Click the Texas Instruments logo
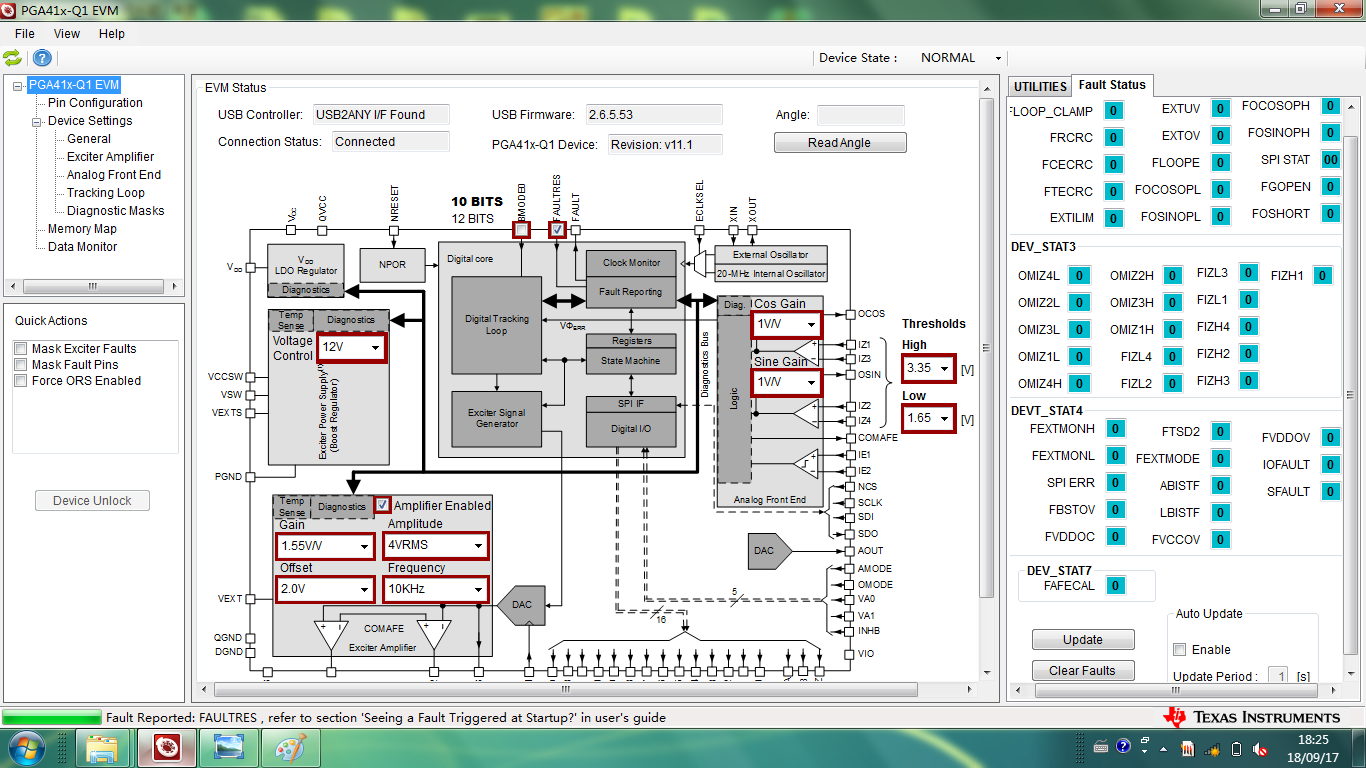Screen dimensions: 1366x768 1250,717
